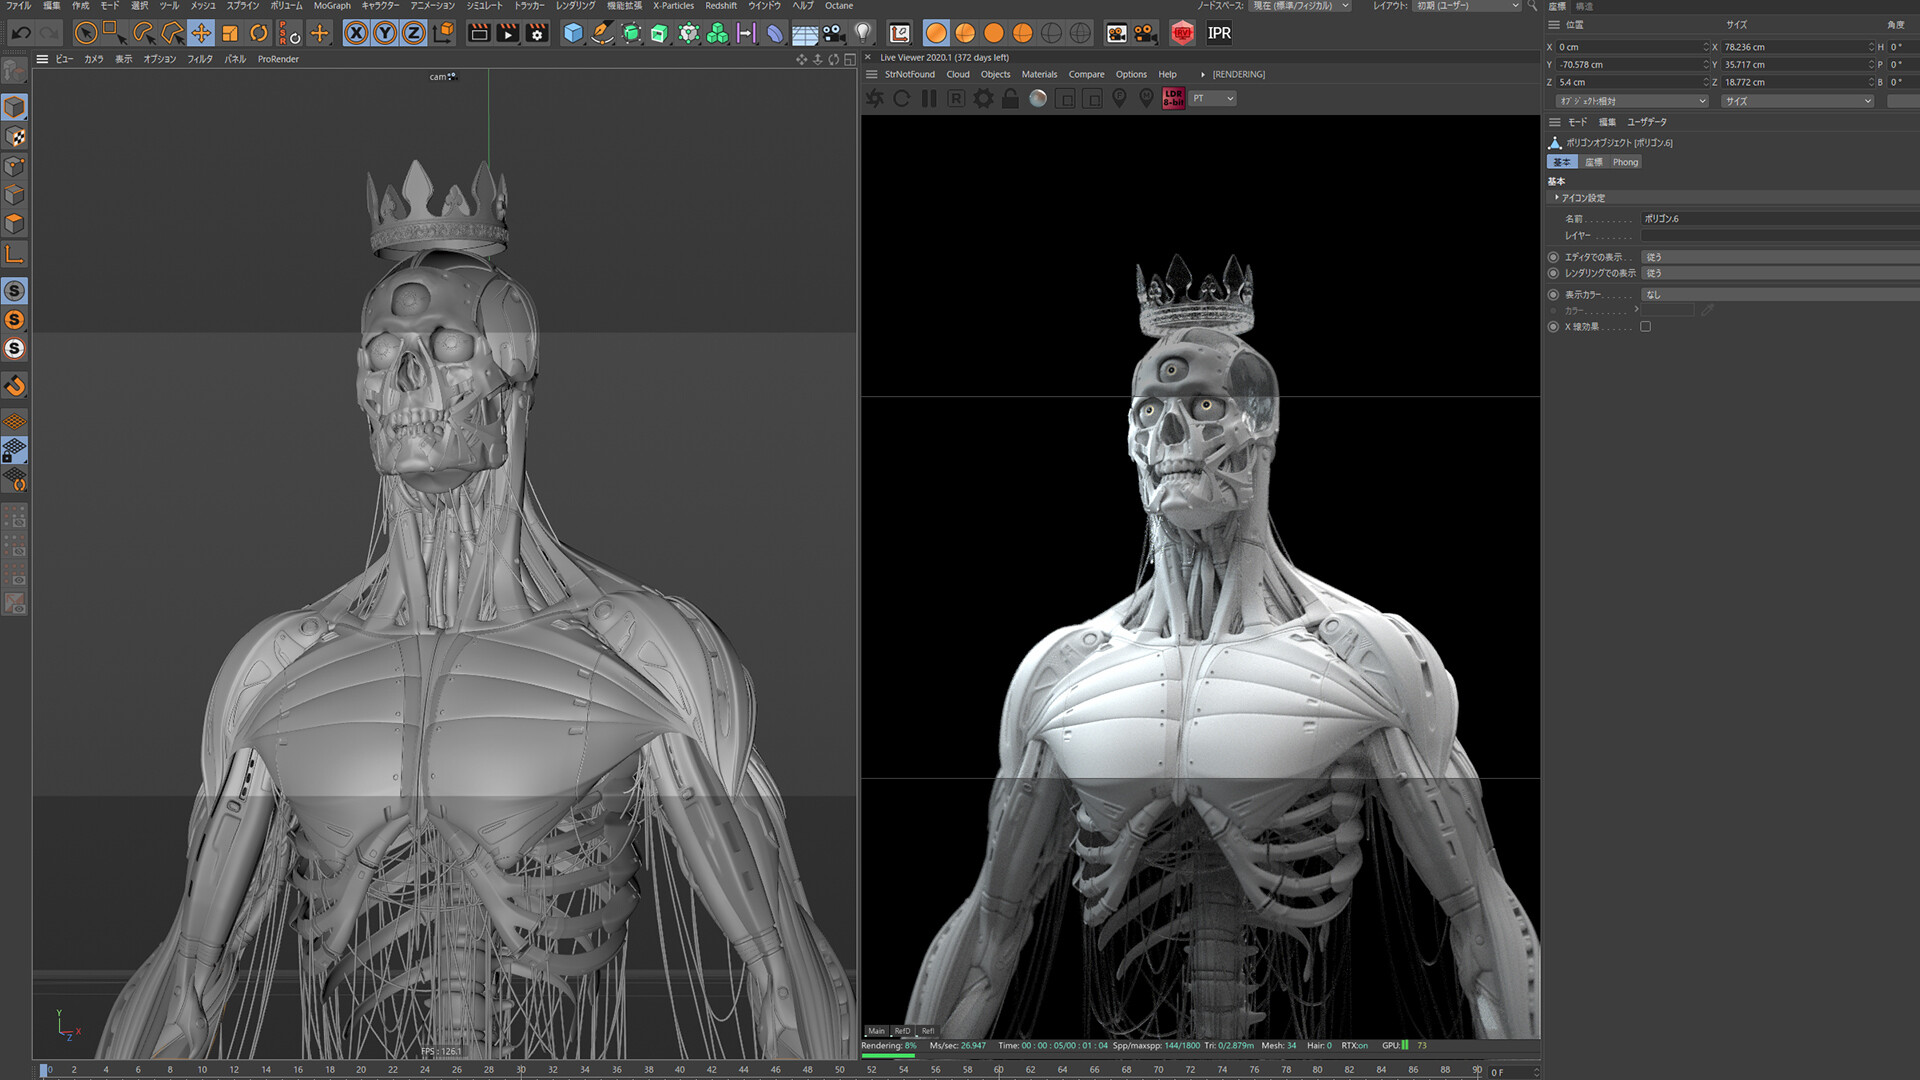Select the Move tool in top toolbar

click(x=201, y=33)
